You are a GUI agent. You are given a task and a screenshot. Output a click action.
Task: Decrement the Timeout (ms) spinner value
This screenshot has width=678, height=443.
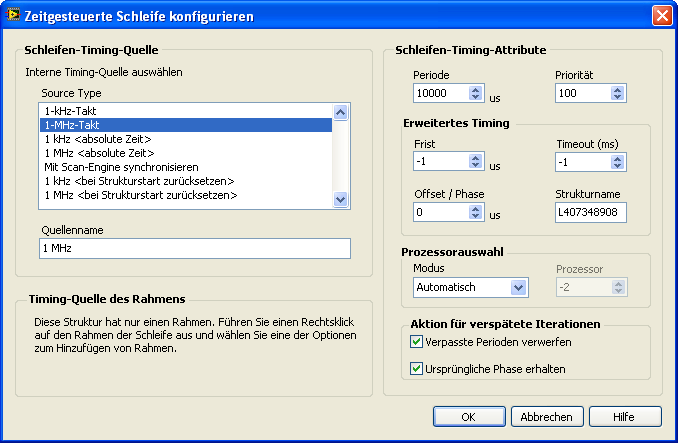coord(617,166)
